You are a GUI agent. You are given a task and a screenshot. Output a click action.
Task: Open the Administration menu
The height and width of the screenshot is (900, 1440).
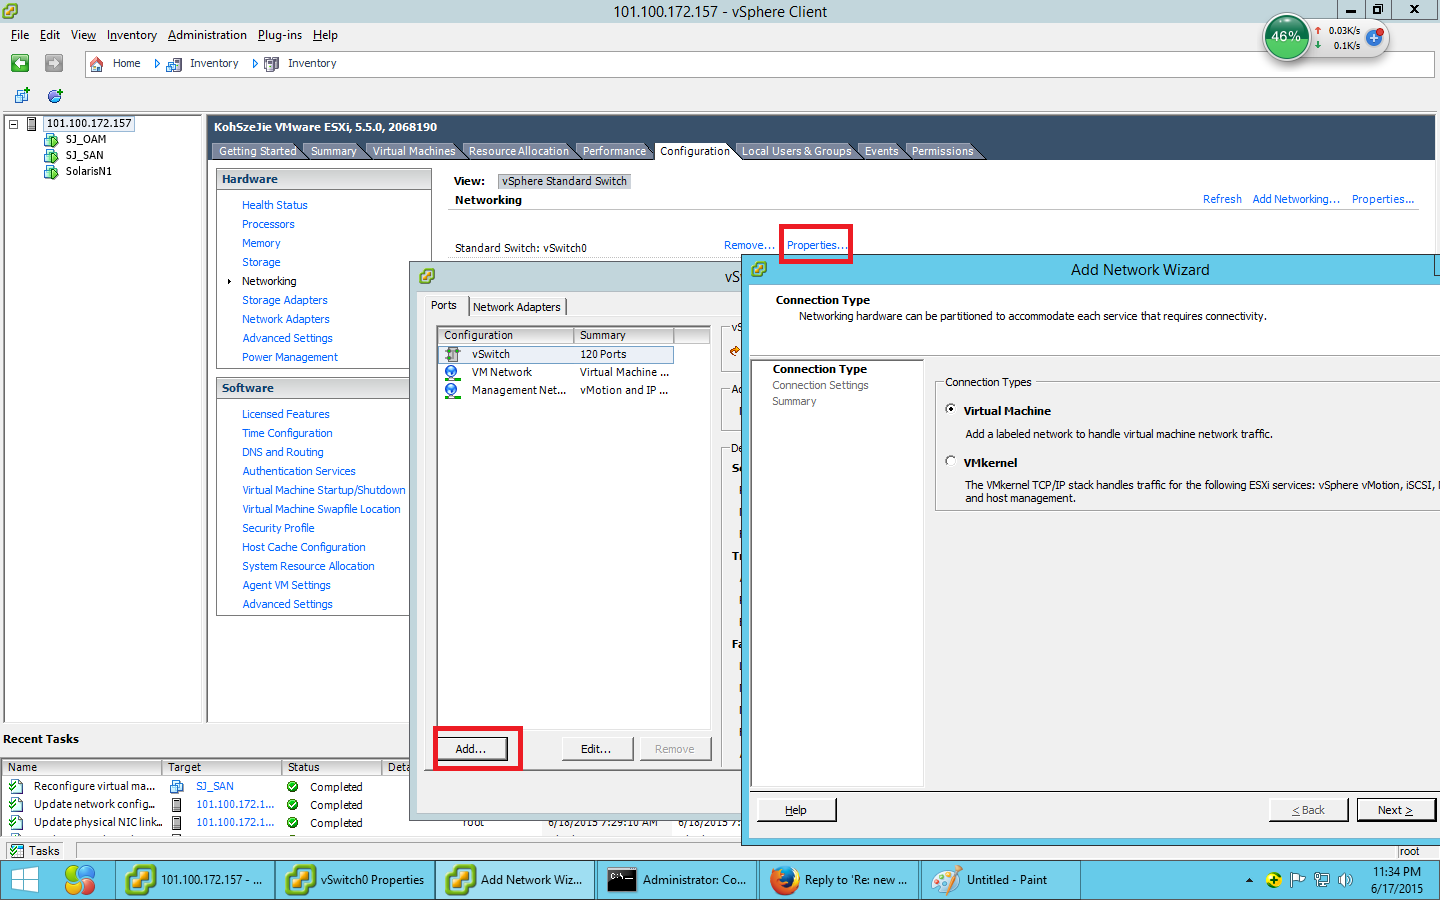point(207,35)
